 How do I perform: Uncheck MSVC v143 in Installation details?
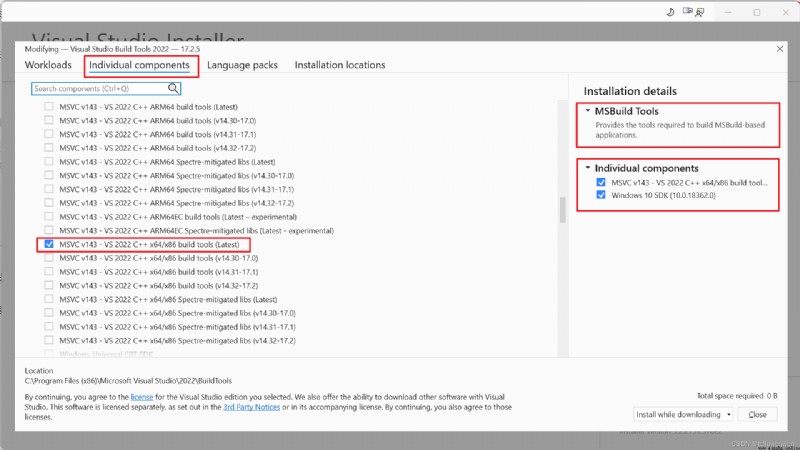coord(601,182)
